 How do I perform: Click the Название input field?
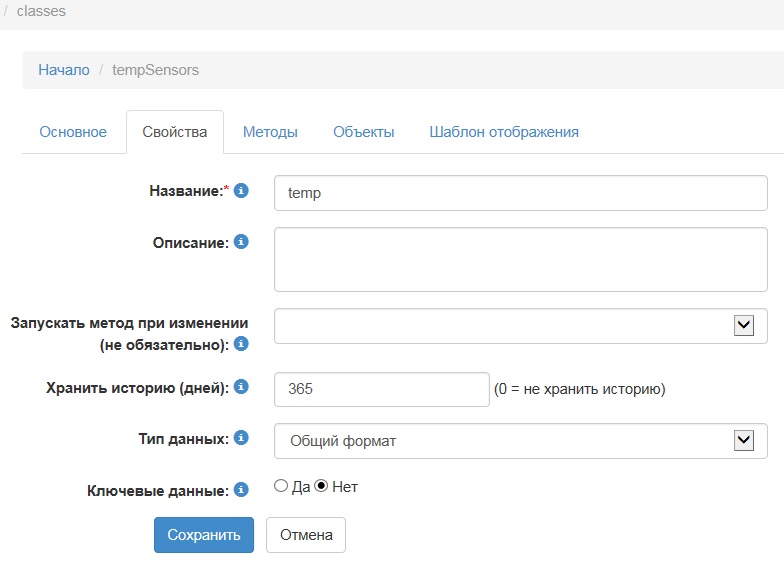(520, 193)
